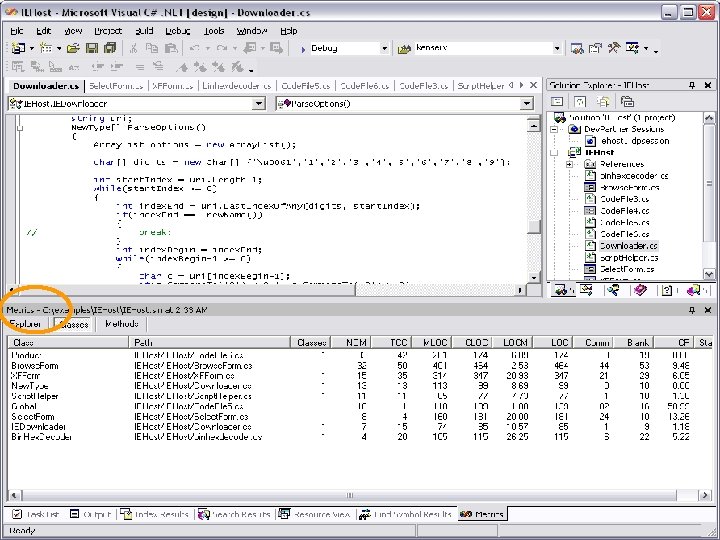Open the ParseOptions() members dropdown
This screenshot has width=720, height=540.
(x=527, y=104)
